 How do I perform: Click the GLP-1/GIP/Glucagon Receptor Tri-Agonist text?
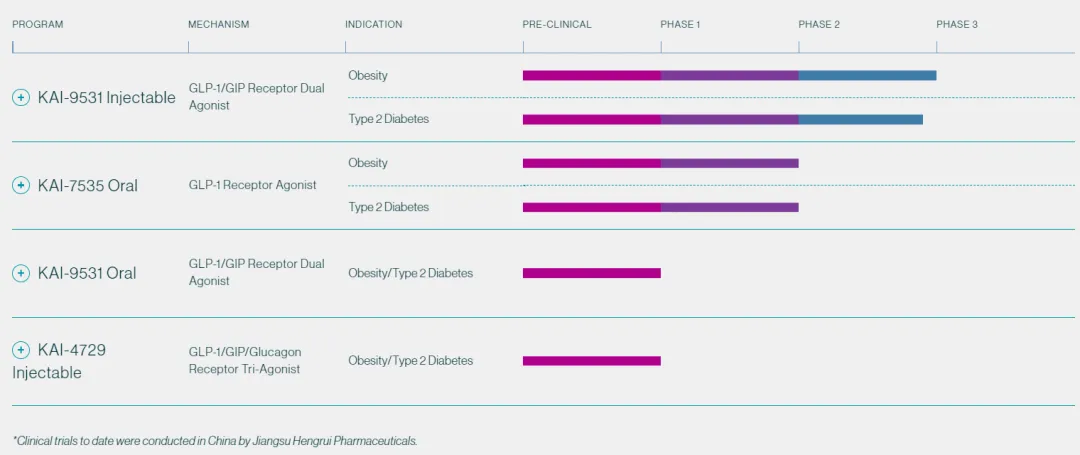pyautogui.click(x=245, y=360)
